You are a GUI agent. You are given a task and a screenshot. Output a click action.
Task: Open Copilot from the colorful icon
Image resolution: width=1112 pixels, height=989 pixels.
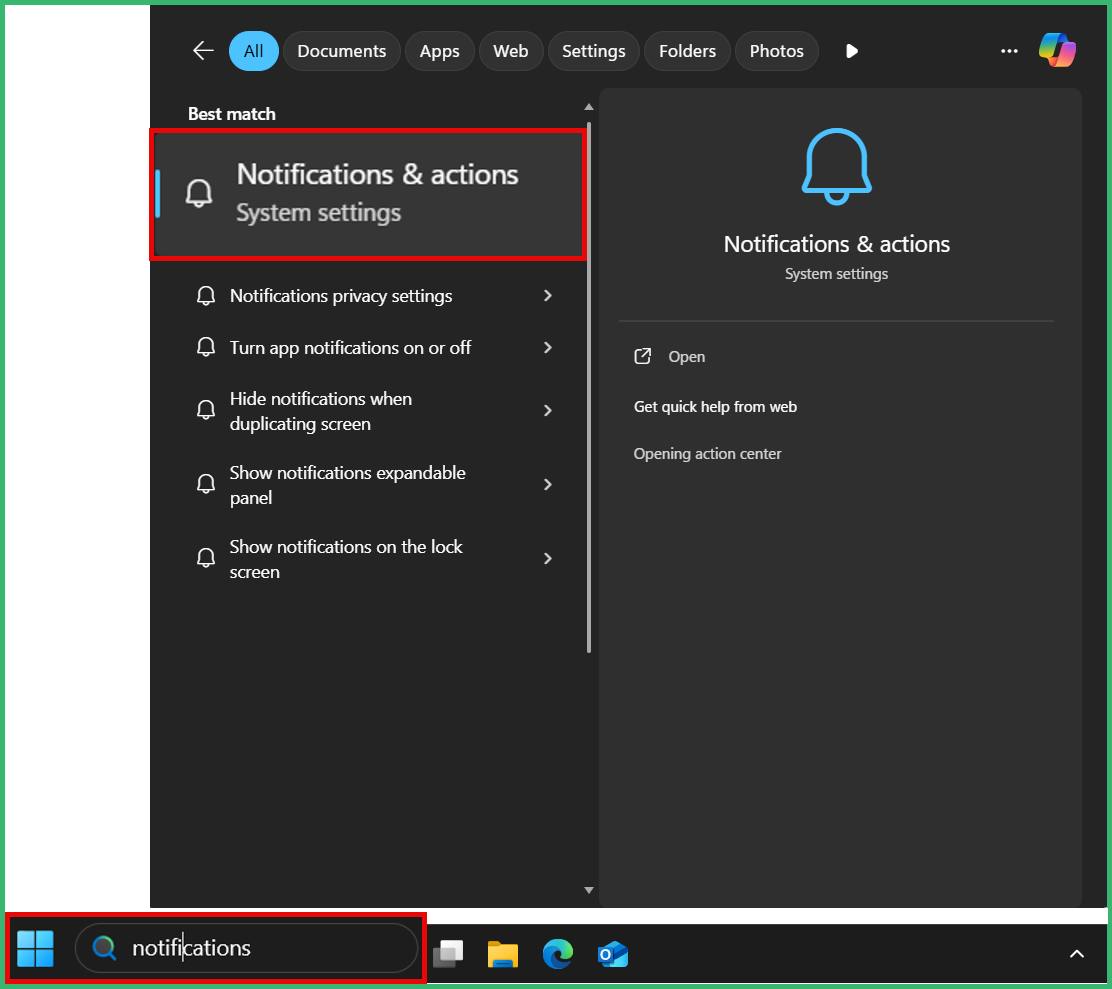pyautogui.click(x=1057, y=50)
